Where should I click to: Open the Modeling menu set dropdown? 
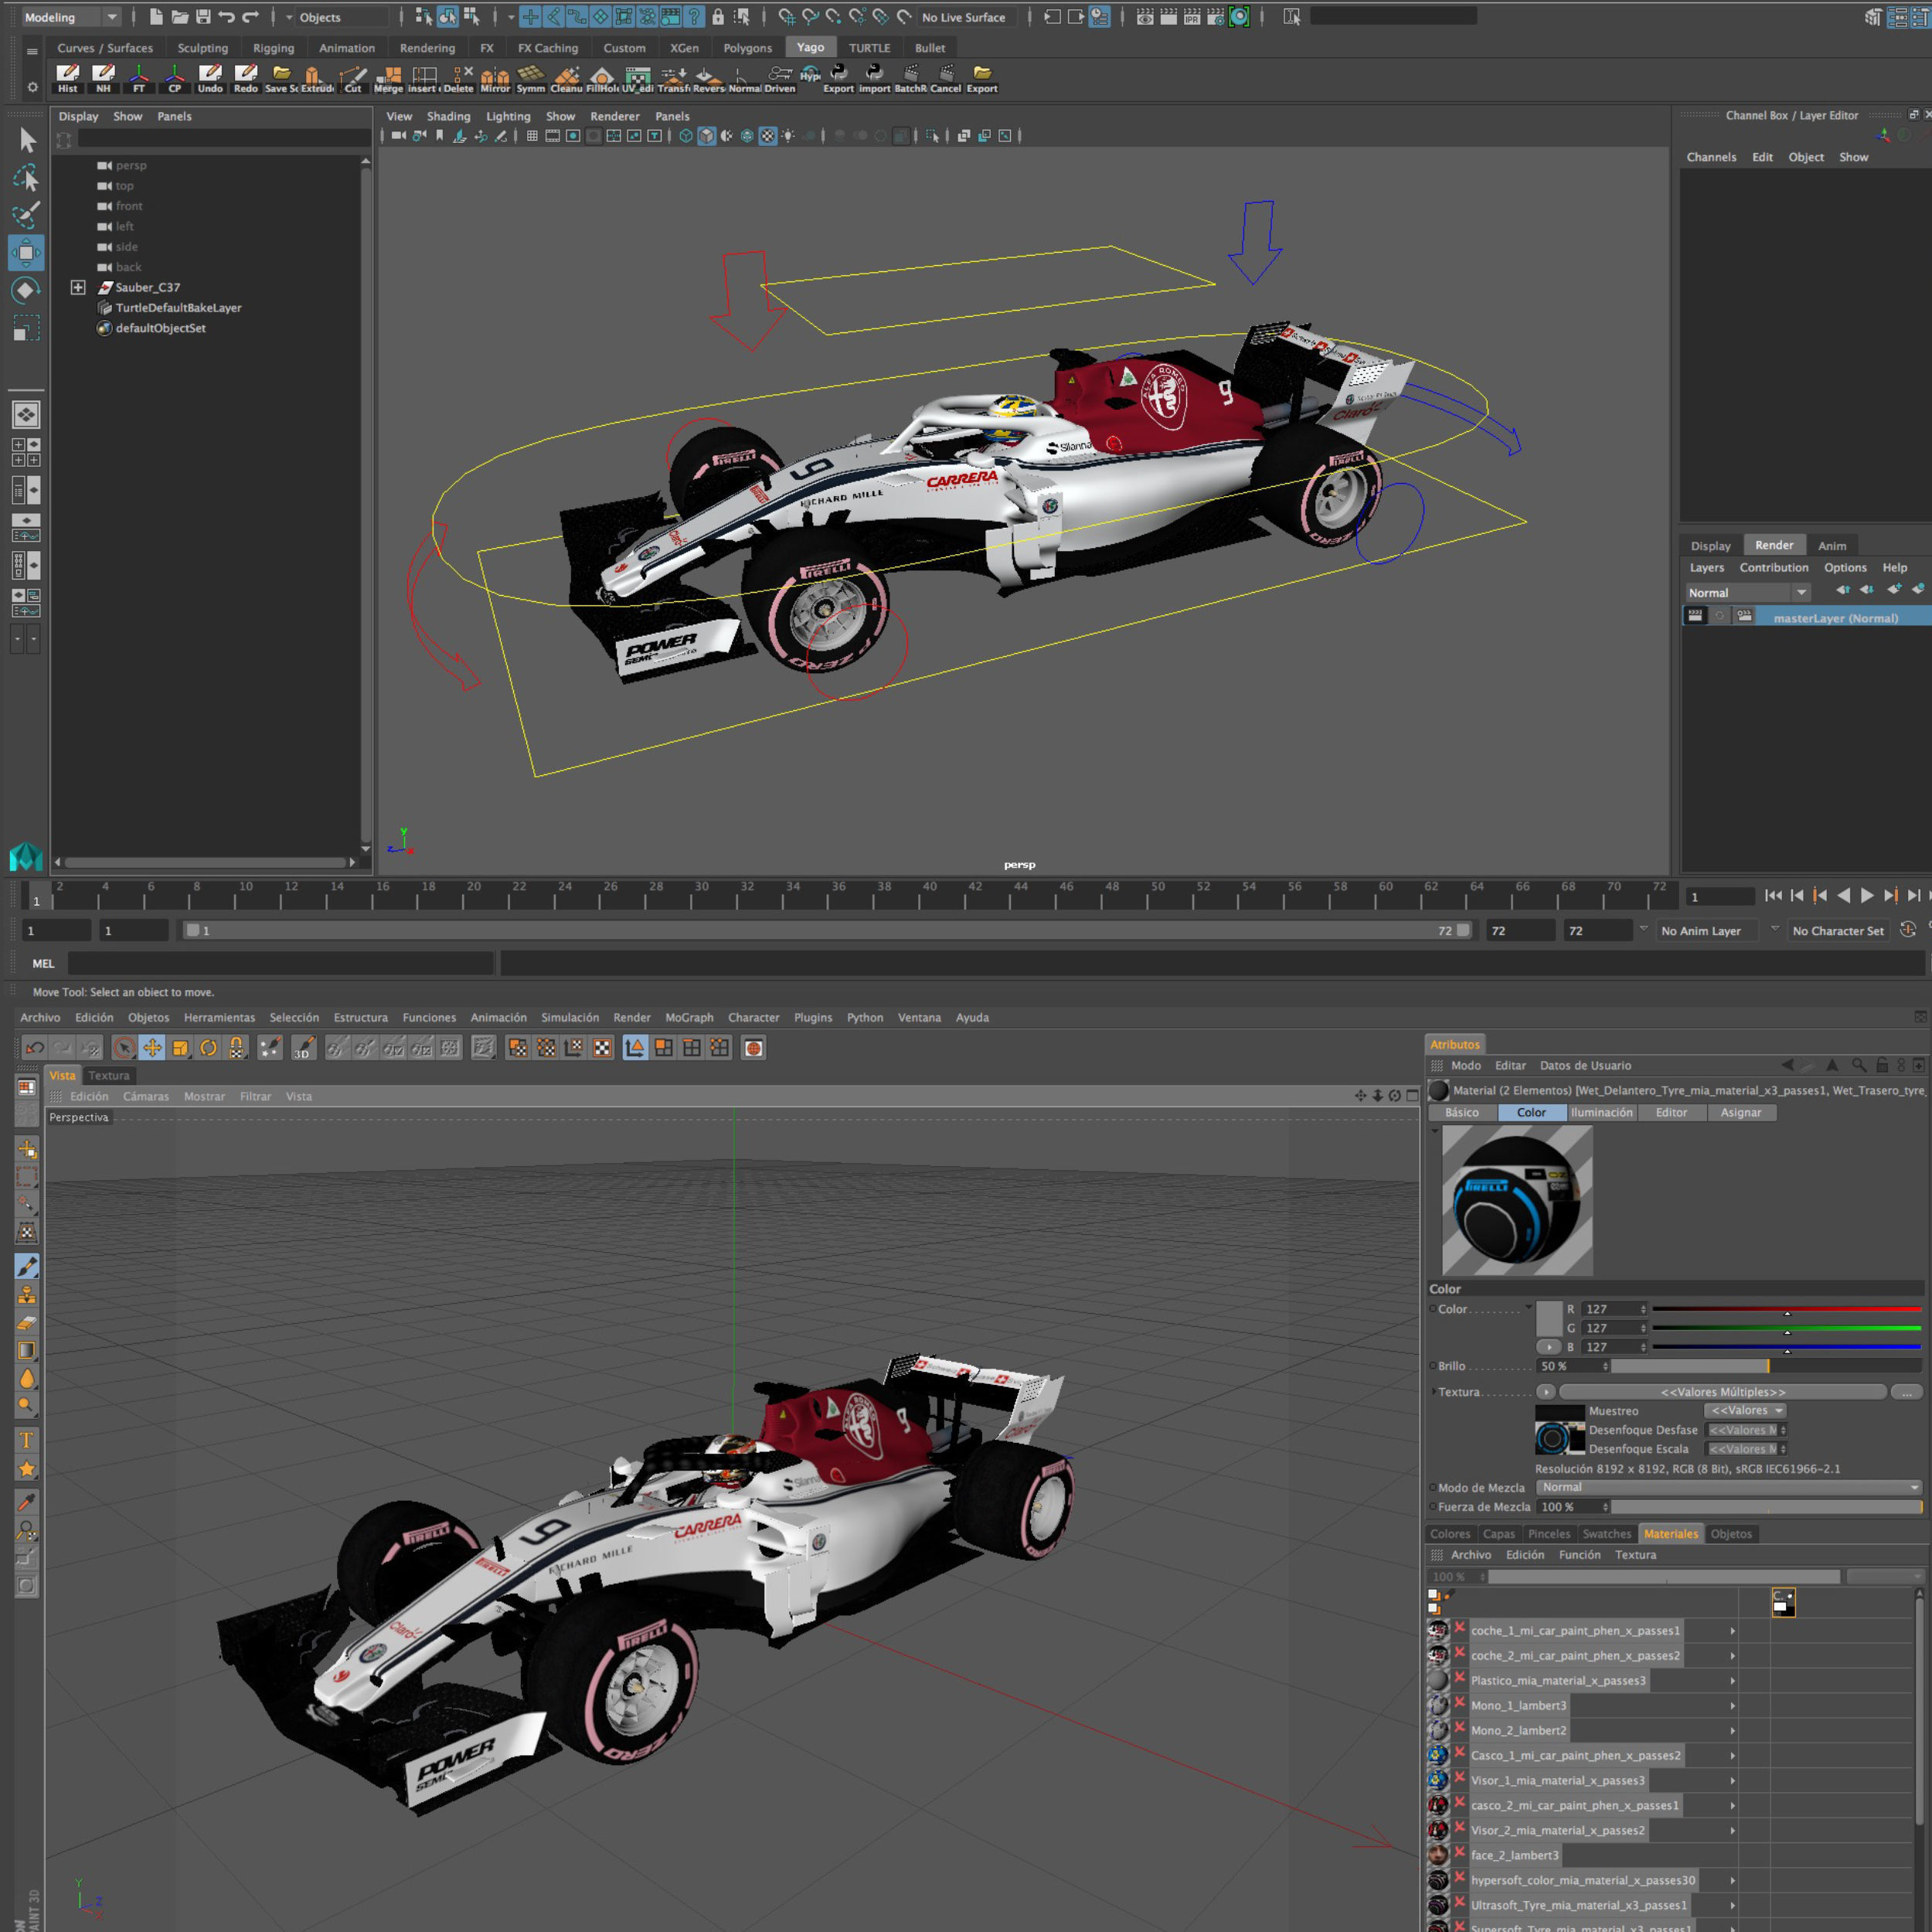tap(70, 17)
